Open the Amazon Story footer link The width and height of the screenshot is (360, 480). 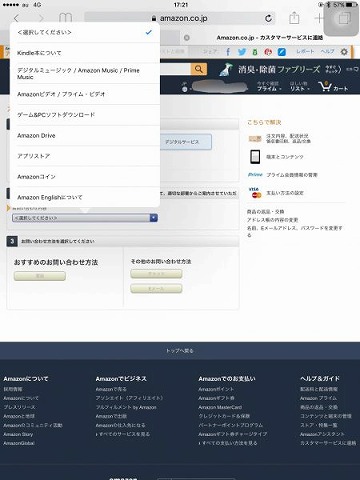pyautogui.click(x=18, y=434)
